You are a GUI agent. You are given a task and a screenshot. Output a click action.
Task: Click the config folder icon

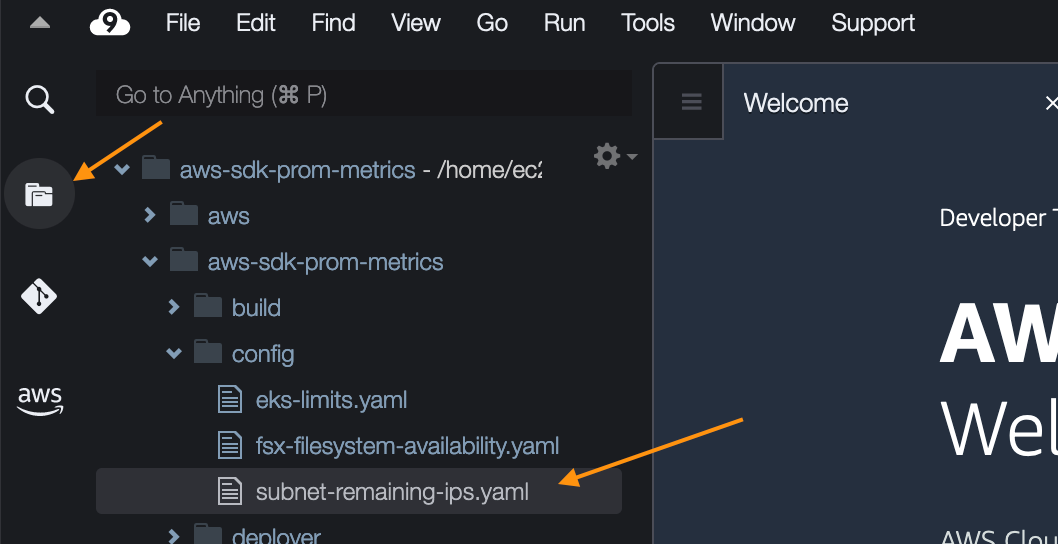tap(208, 352)
